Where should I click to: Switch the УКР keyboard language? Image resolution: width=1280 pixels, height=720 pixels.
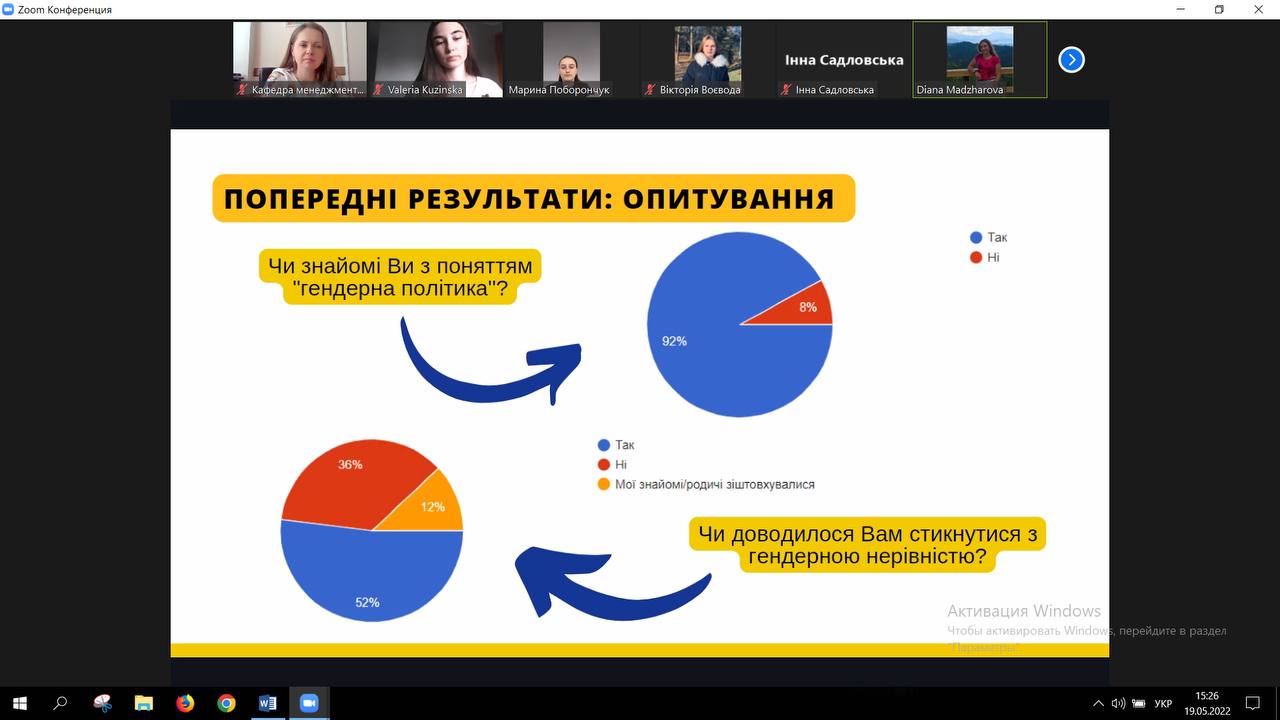[x=1163, y=703]
